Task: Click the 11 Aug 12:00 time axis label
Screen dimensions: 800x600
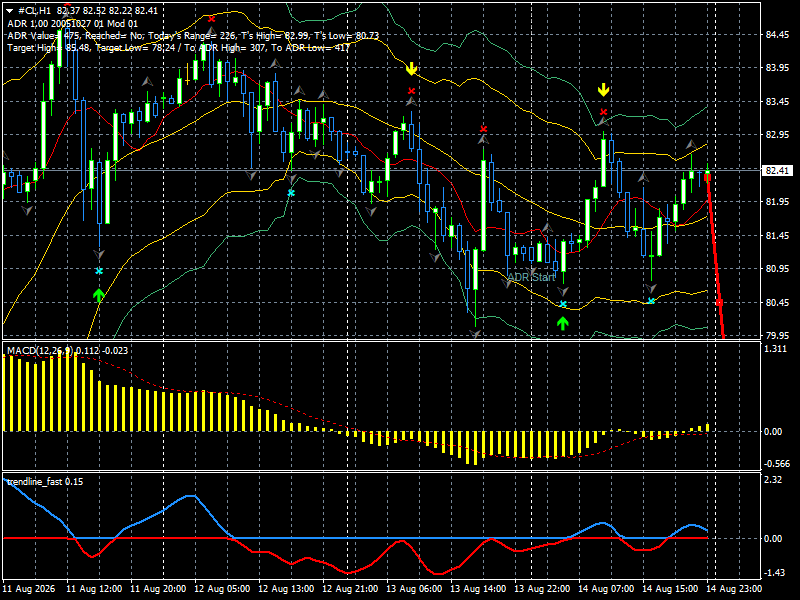Action: pyautogui.click(x=94, y=589)
